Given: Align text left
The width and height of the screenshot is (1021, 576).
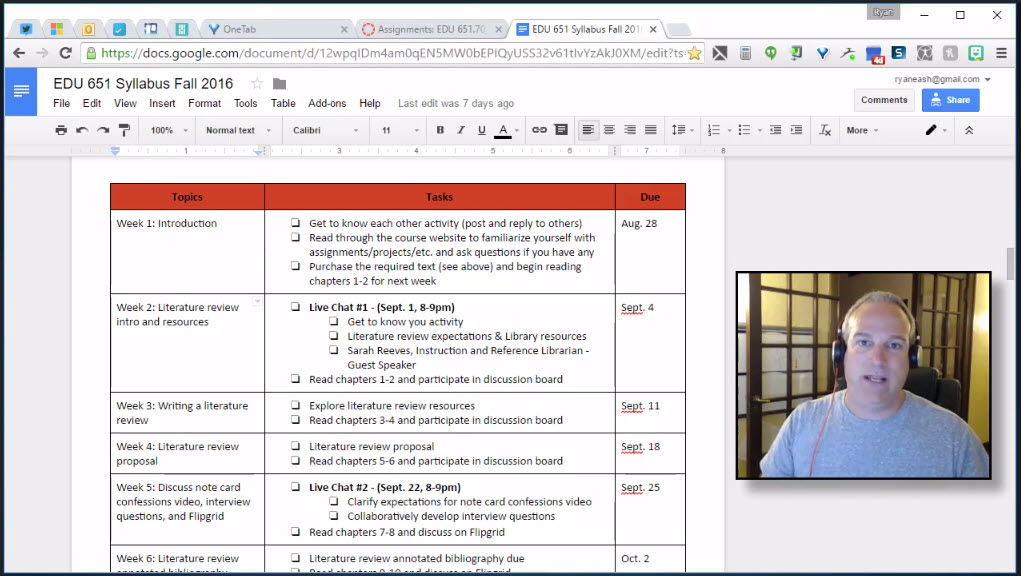Looking at the screenshot, I should click(588, 130).
